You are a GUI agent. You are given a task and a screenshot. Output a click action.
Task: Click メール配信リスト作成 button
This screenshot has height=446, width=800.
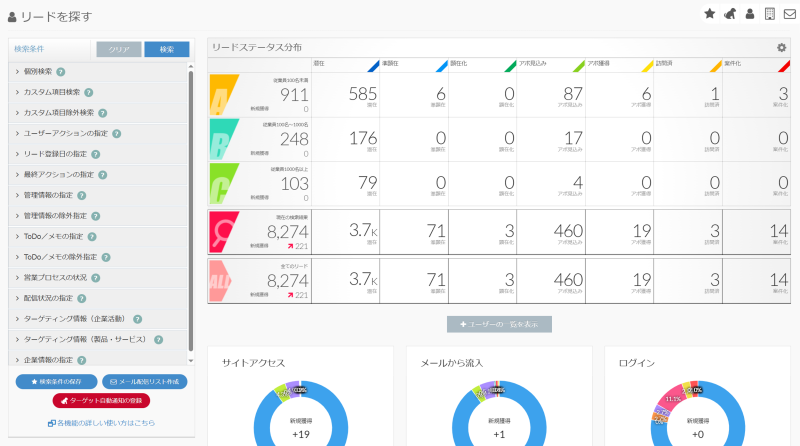[x=144, y=382]
